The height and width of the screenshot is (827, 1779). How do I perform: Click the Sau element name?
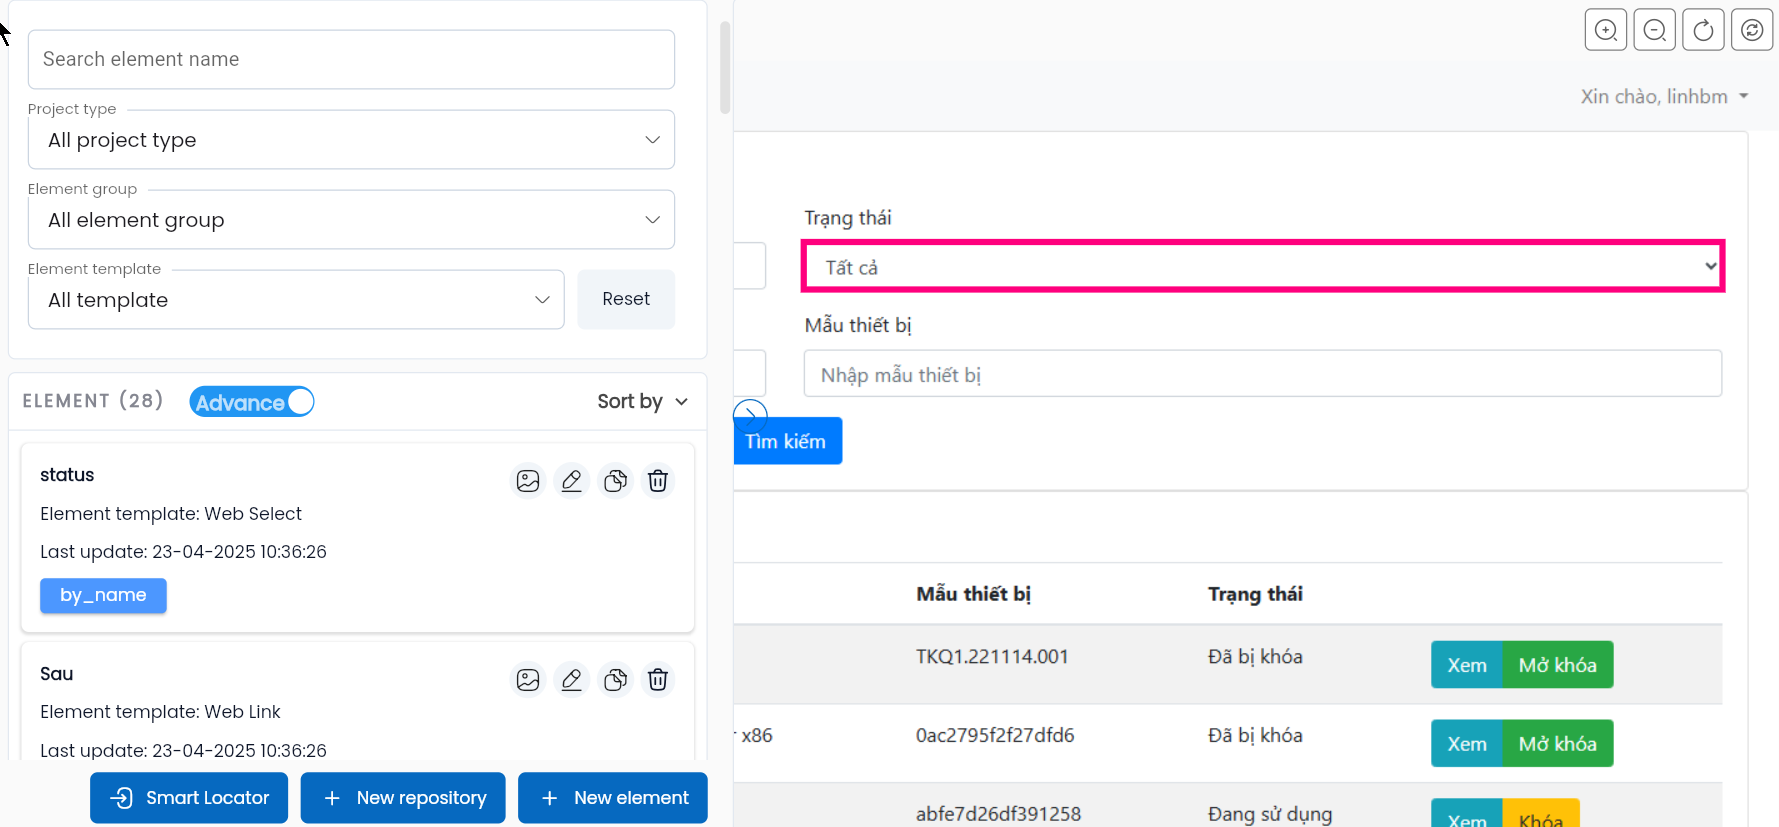pyautogui.click(x=56, y=674)
